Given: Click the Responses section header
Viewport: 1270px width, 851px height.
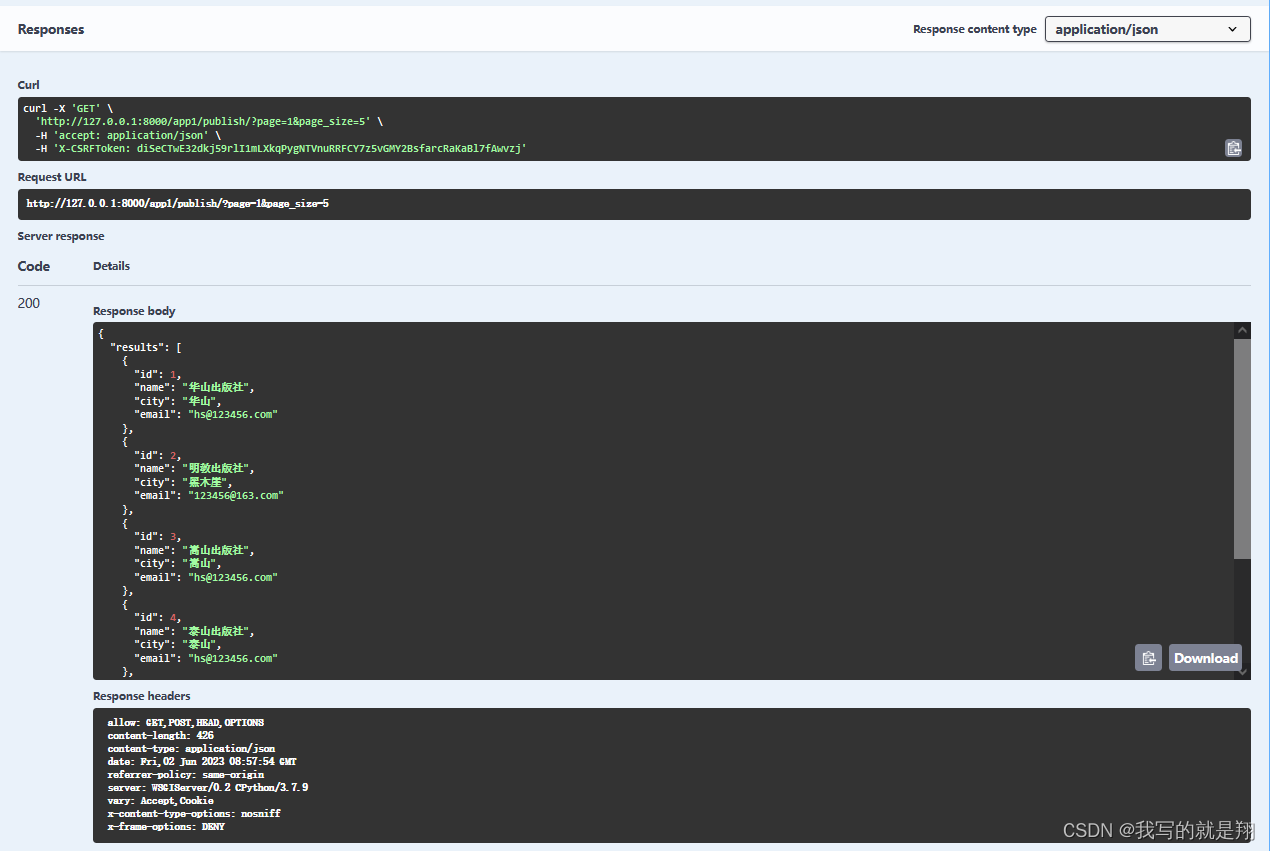Looking at the screenshot, I should coord(50,29).
